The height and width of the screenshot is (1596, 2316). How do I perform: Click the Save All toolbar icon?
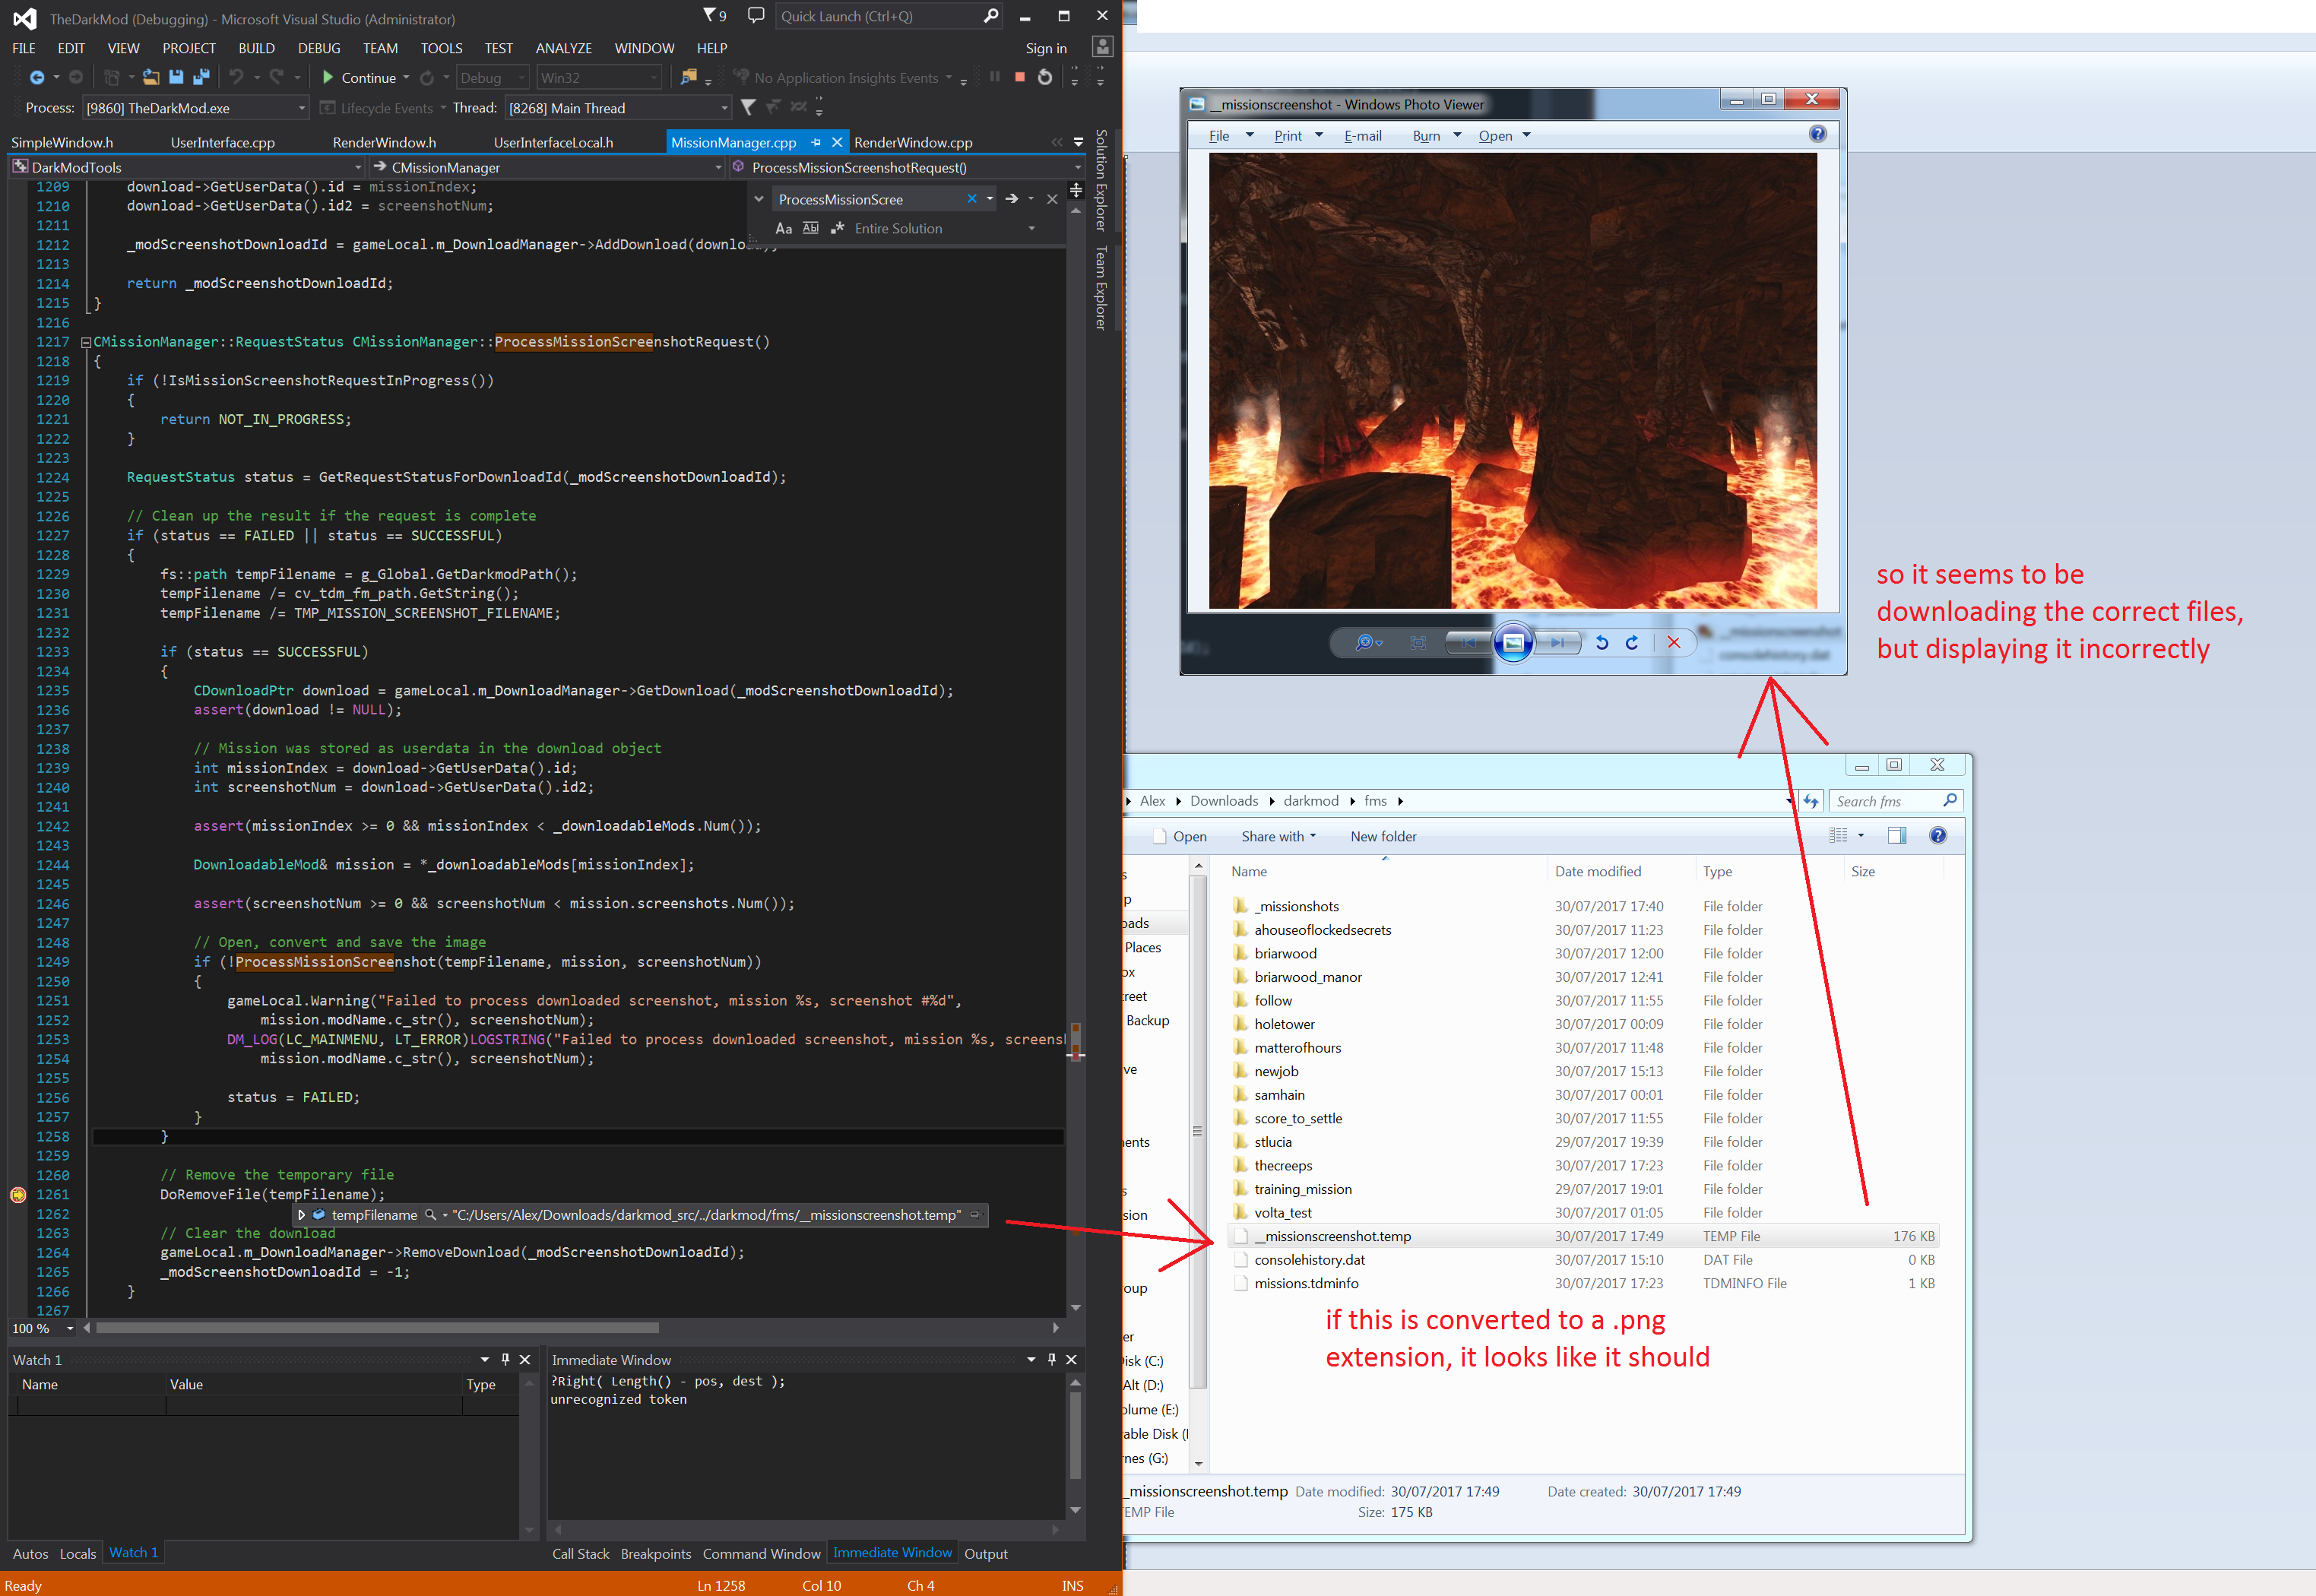[x=201, y=78]
